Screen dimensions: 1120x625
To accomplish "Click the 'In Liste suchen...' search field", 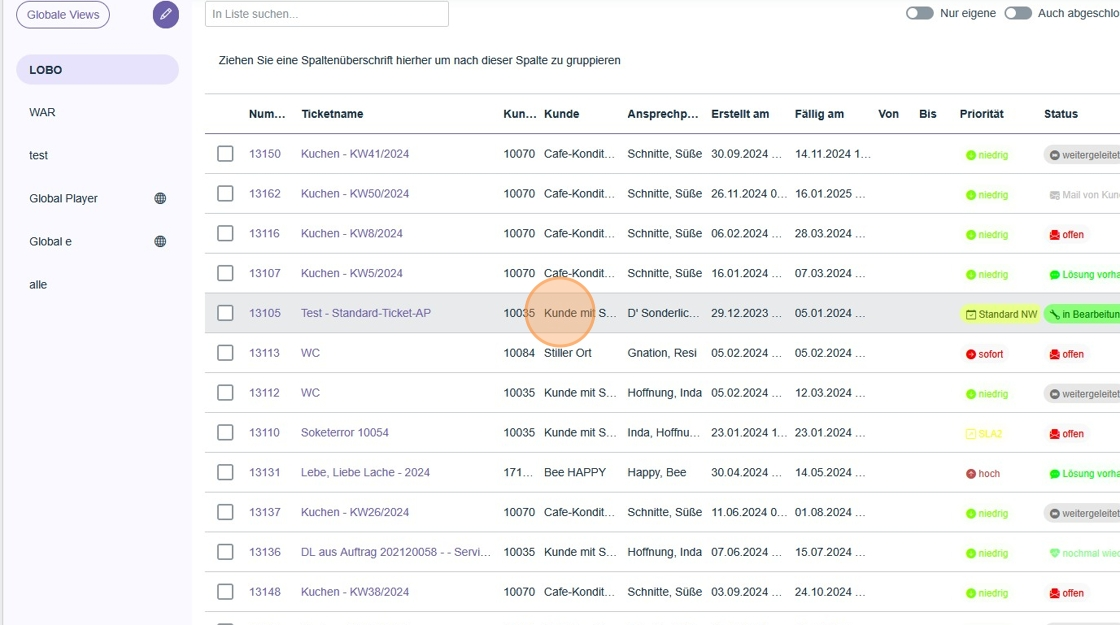I will 326,14.
